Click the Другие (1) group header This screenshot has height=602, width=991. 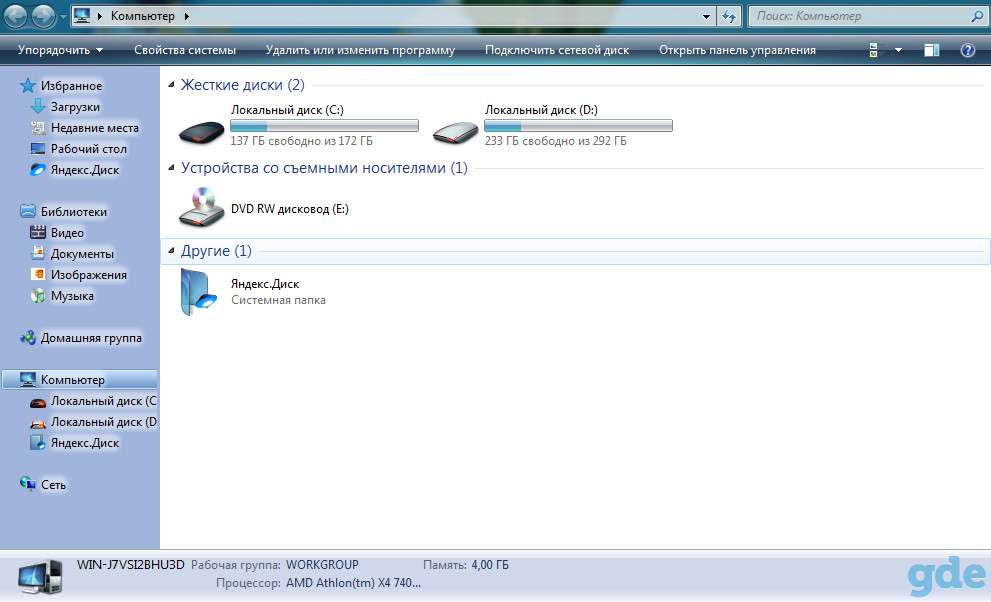tap(216, 251)
